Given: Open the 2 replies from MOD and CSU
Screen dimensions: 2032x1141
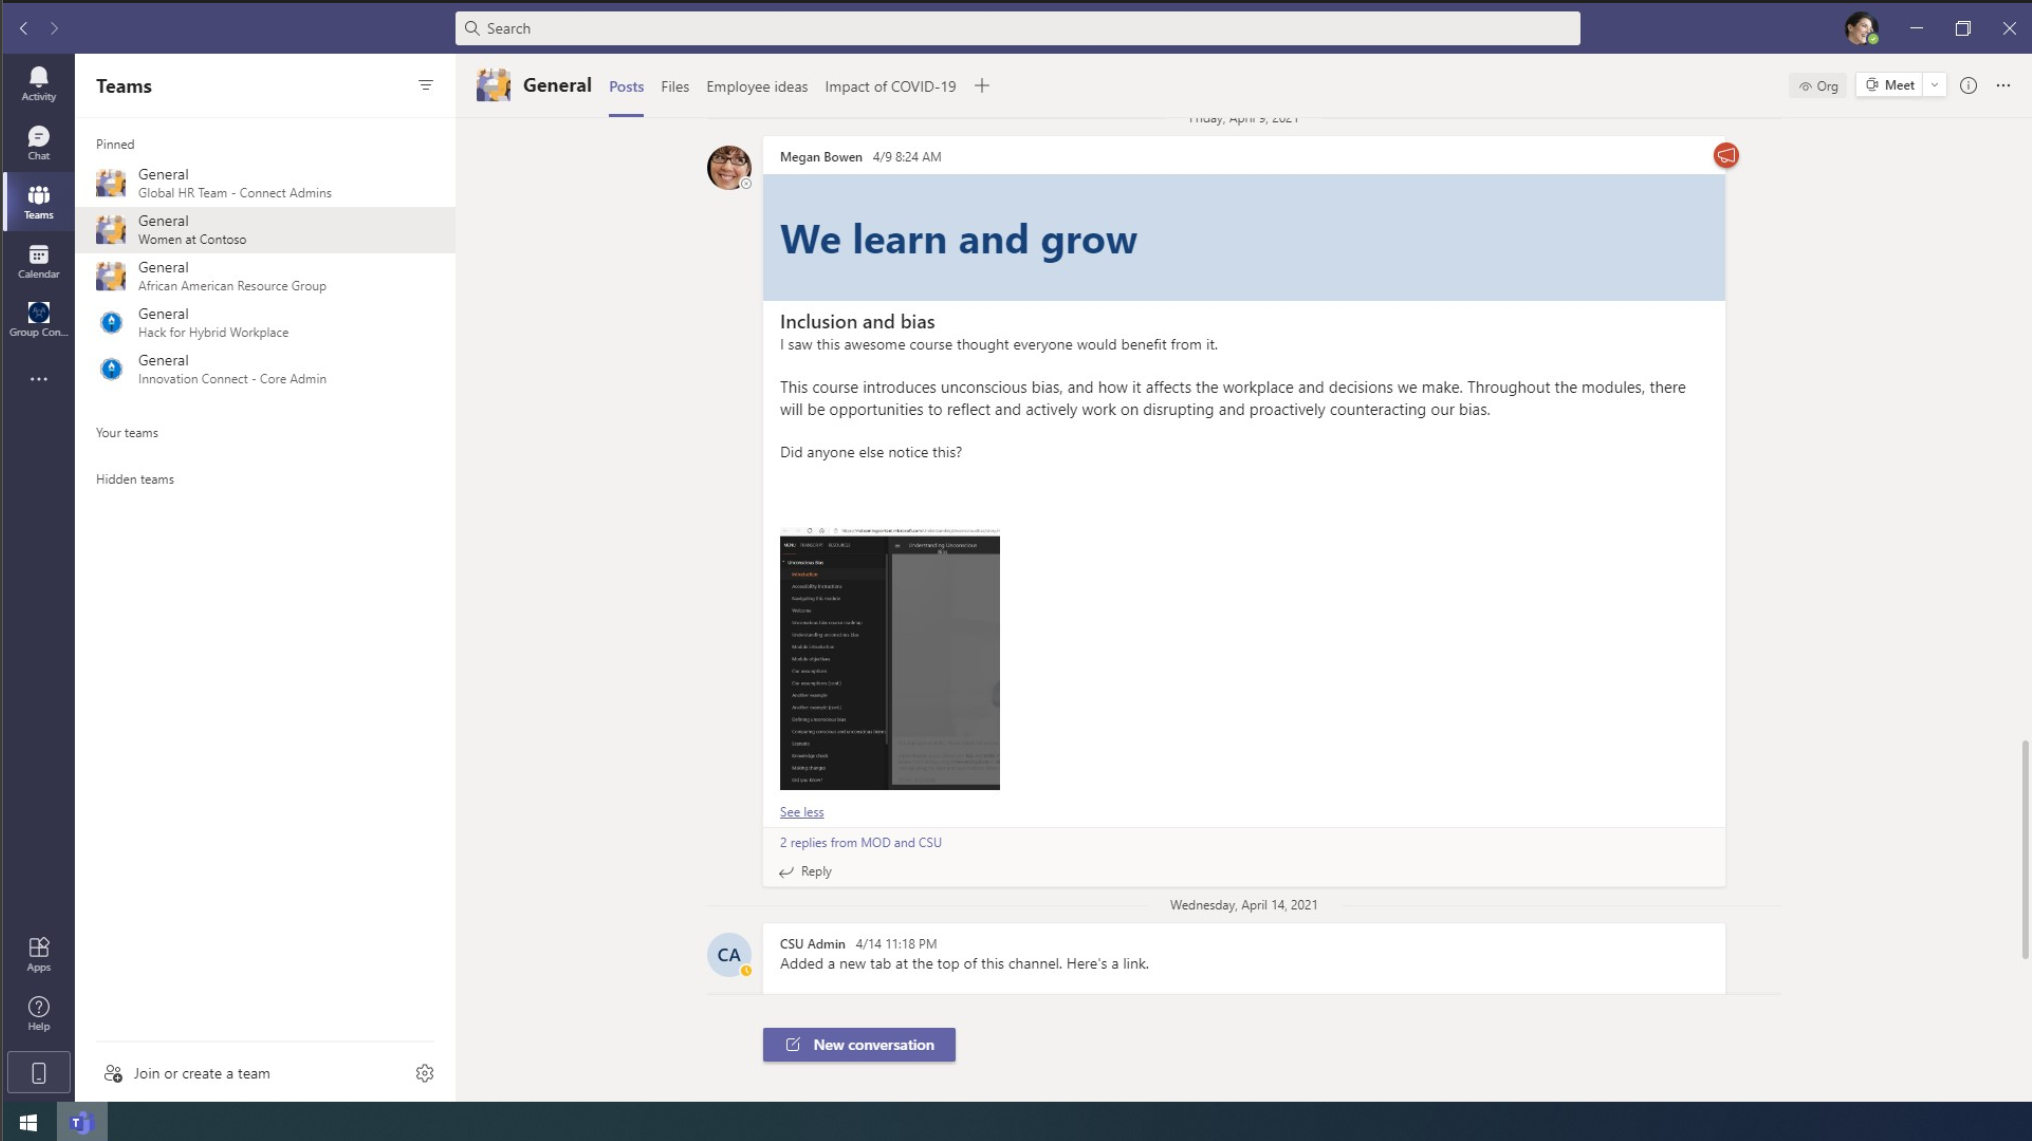Looking at the screenshot, I should click(861, 841).
